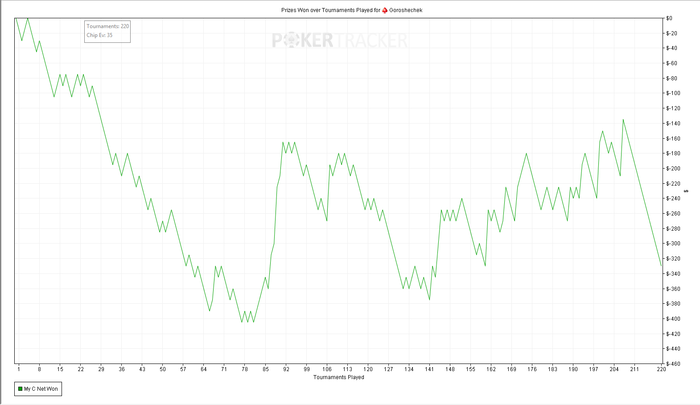Click the '$' y-axis title on the right
This screenshot has width=700, height=405.
point(686,191)
